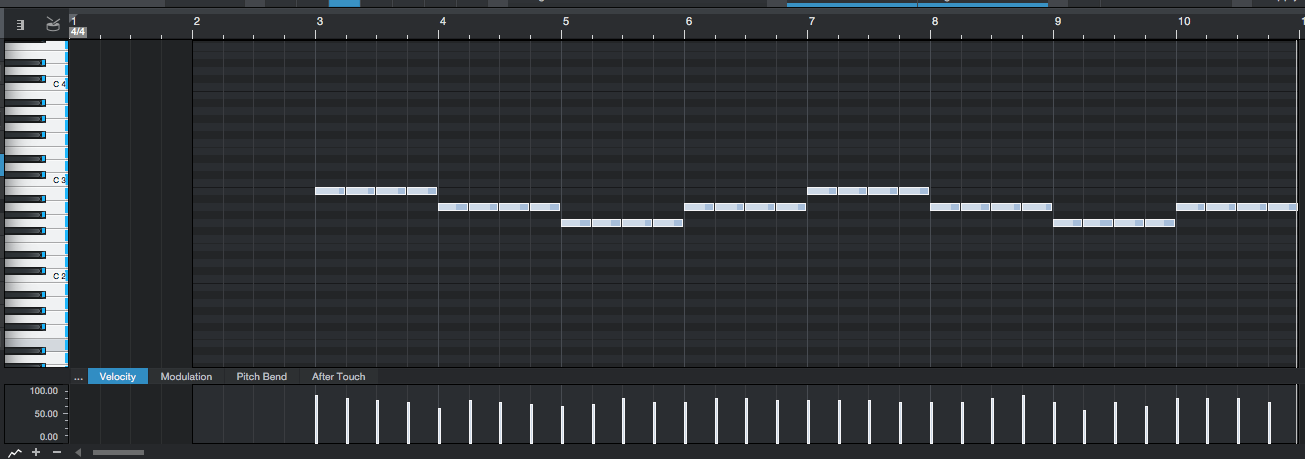This screenshot has height=459, width=1305.
Task: Select the first note in bar 7
Action: 822,191
